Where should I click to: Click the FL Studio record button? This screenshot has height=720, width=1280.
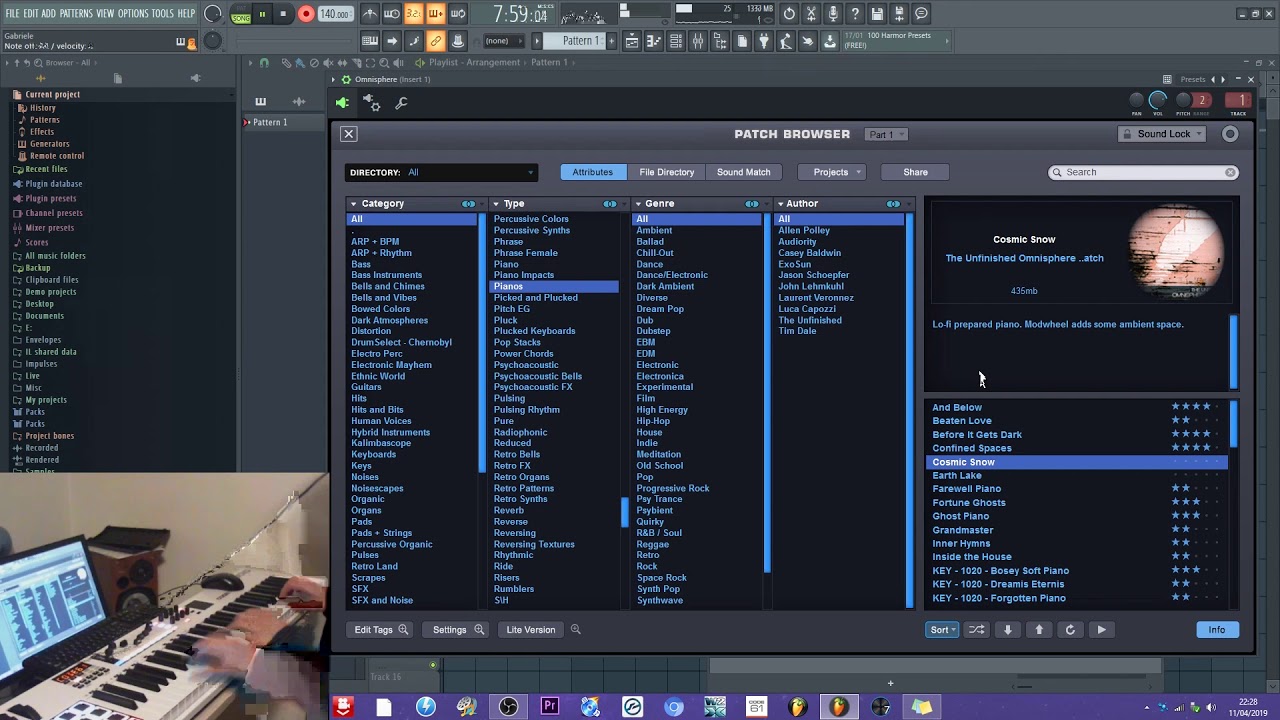[x=306, y=14]
